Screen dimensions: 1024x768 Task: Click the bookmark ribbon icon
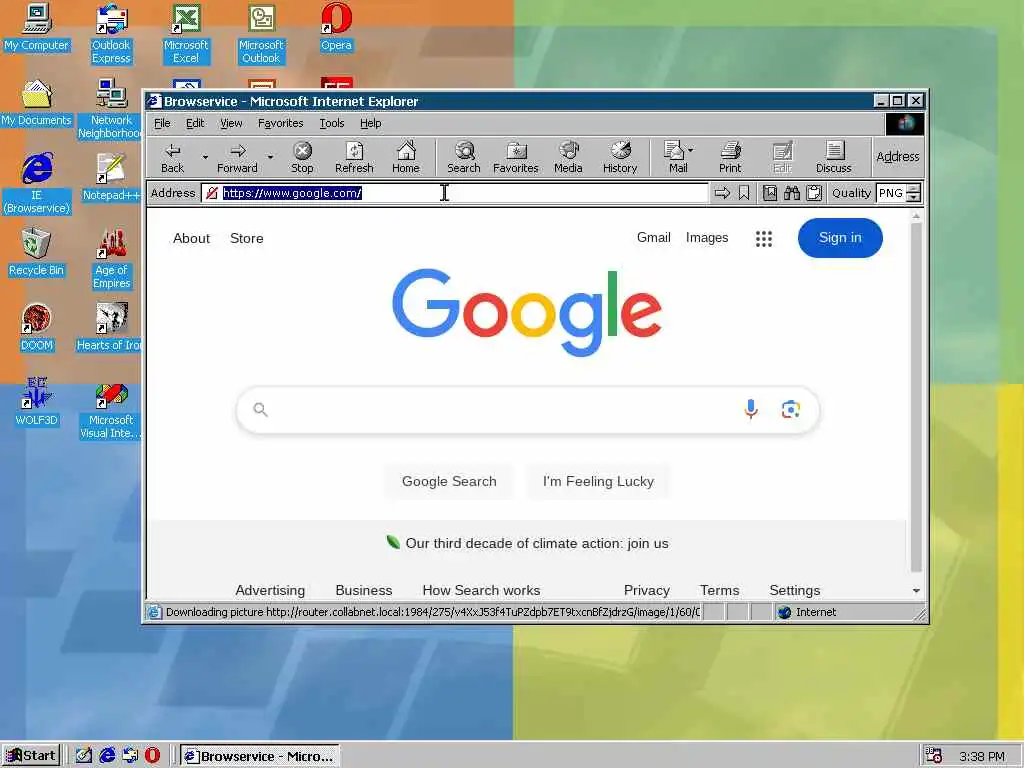744,193
